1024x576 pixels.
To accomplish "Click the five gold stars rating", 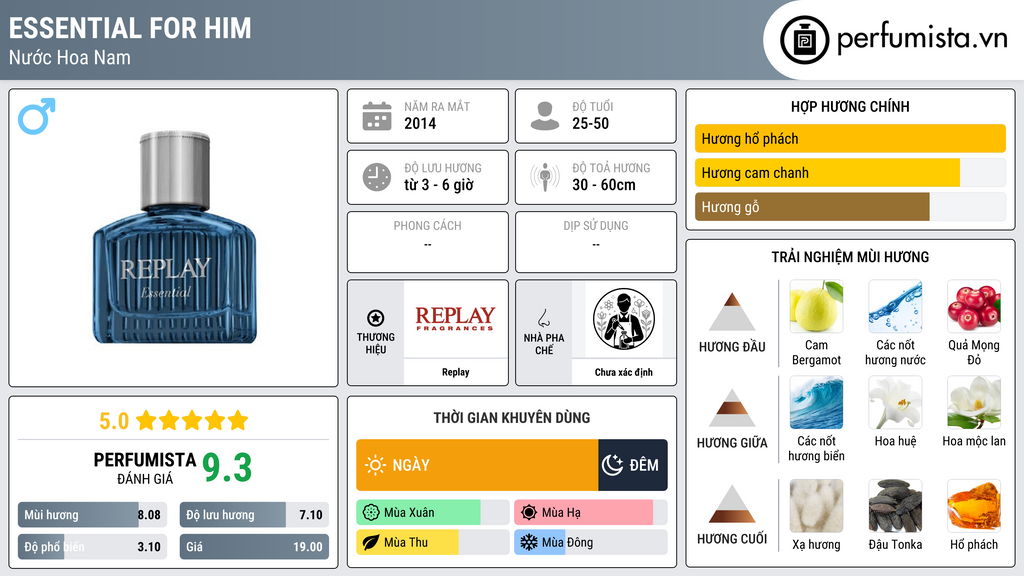I will [x=192, y=420].
